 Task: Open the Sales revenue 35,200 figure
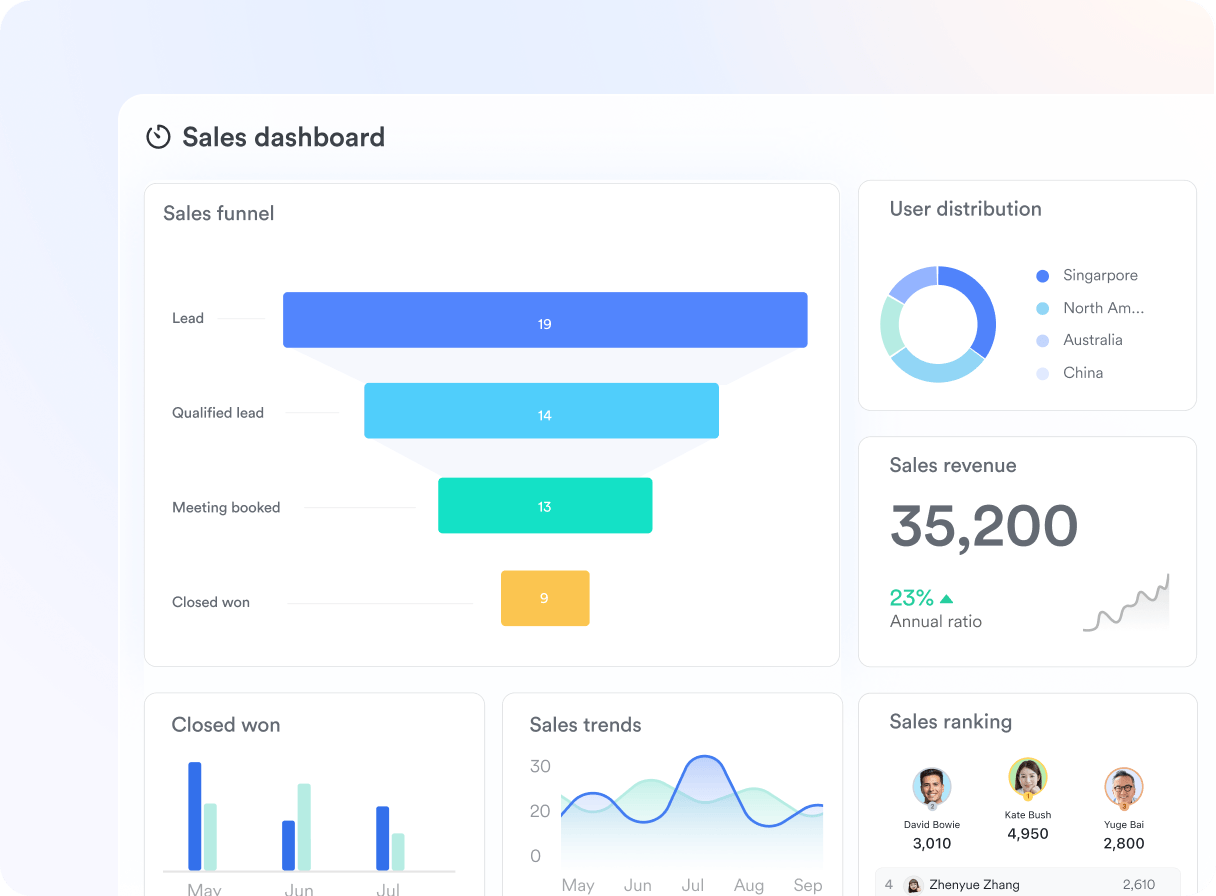point(984,526)
